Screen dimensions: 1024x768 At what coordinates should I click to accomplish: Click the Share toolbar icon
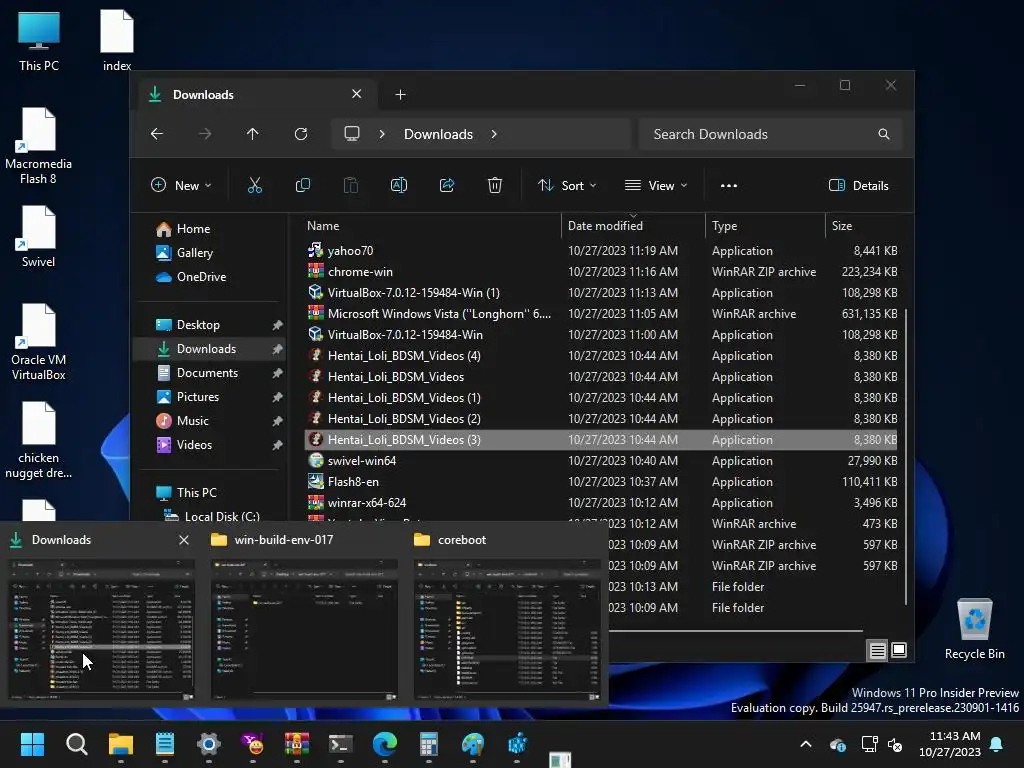pos(447,185)
